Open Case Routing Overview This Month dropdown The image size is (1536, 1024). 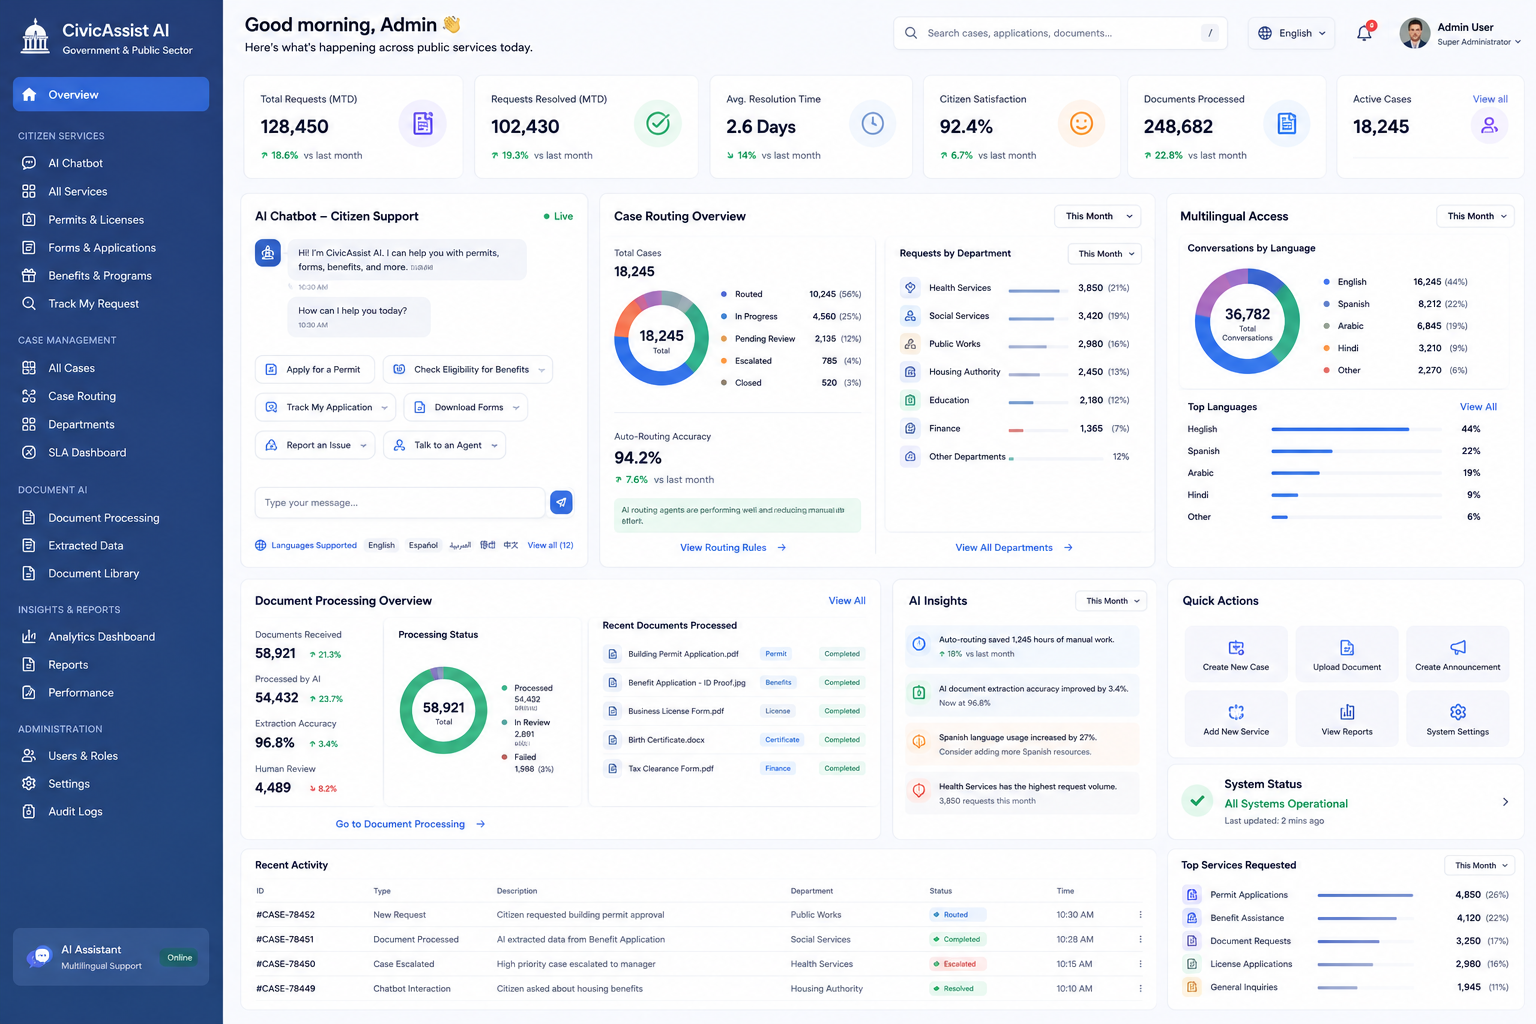(x=1098, y=216)
